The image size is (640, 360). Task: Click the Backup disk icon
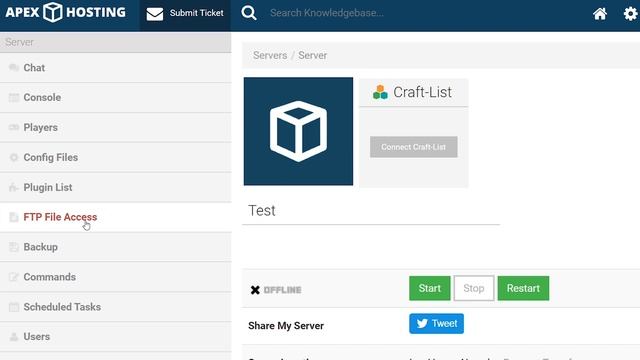pos(14,247)
